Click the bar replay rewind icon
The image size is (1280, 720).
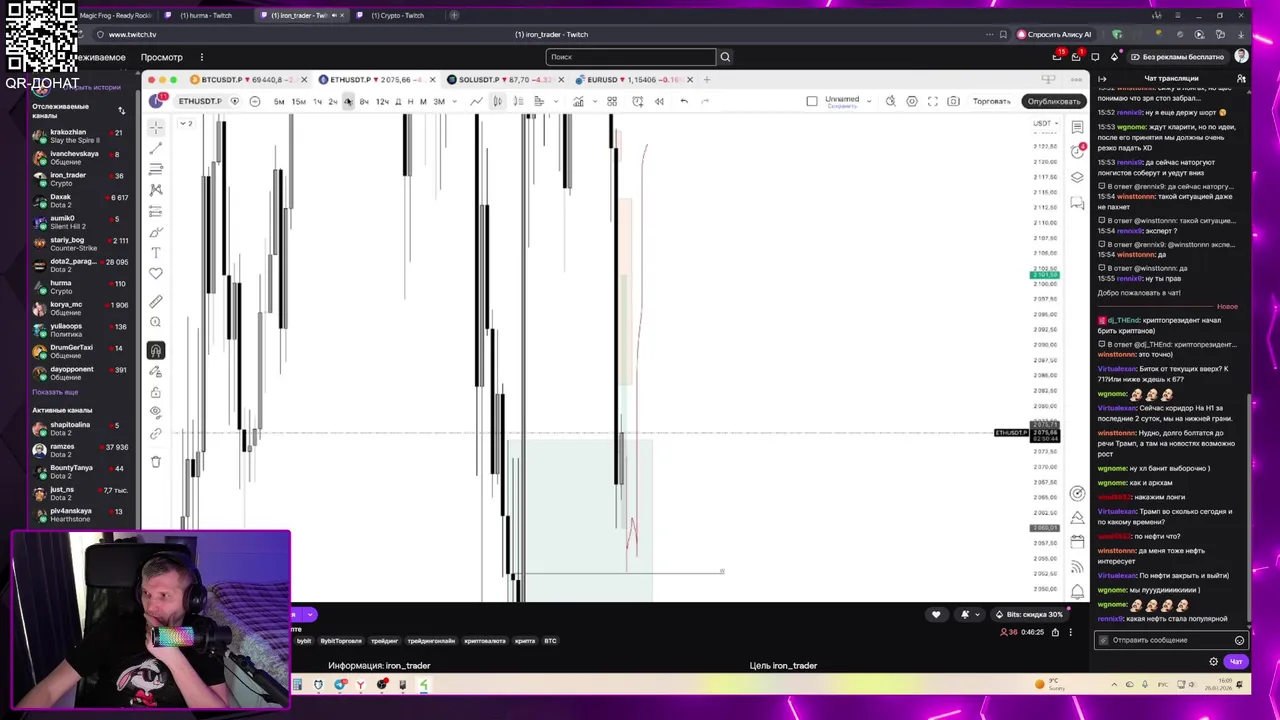pyautogui.click(x=659, y=101)
